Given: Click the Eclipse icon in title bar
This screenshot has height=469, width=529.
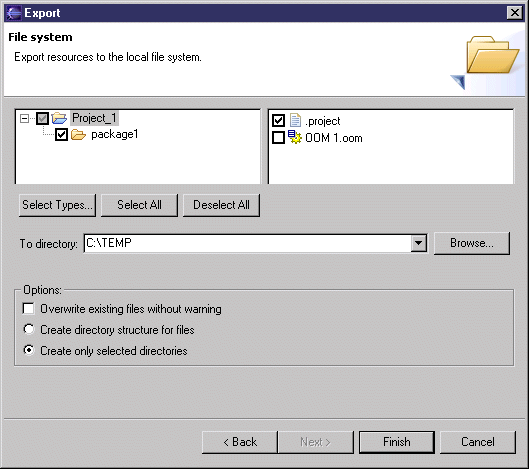Looking at the screenshot, I should [13, 13].
